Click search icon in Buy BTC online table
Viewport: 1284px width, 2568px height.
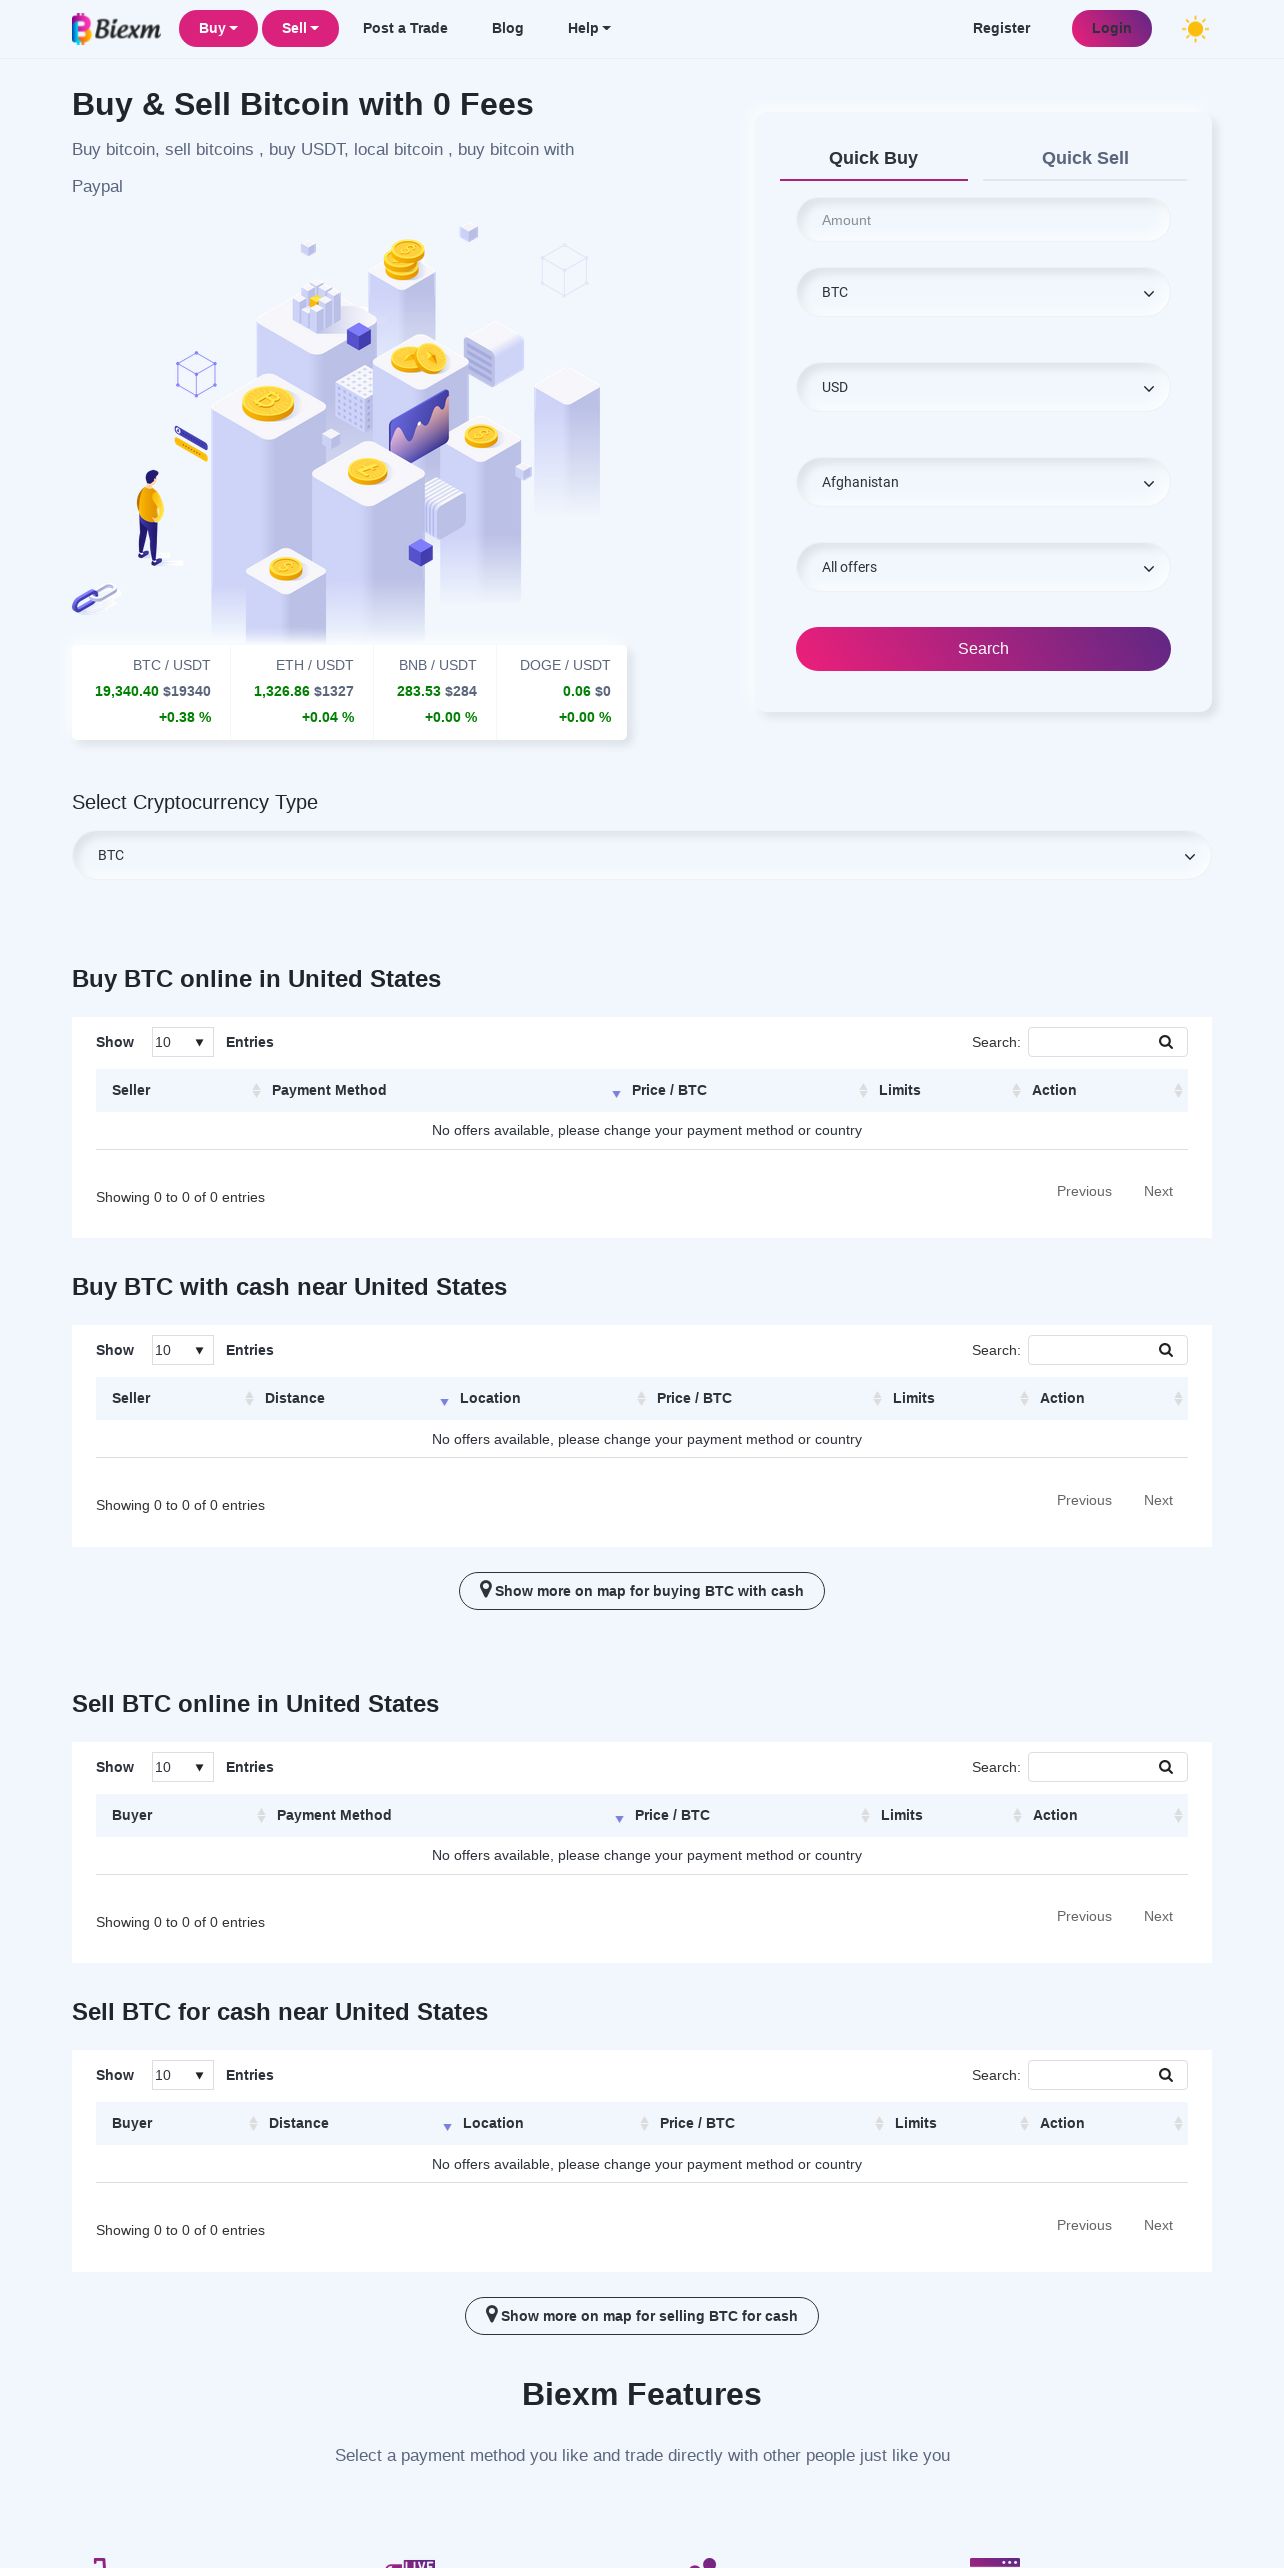pyautogui.click(x=1166, y=1042)
